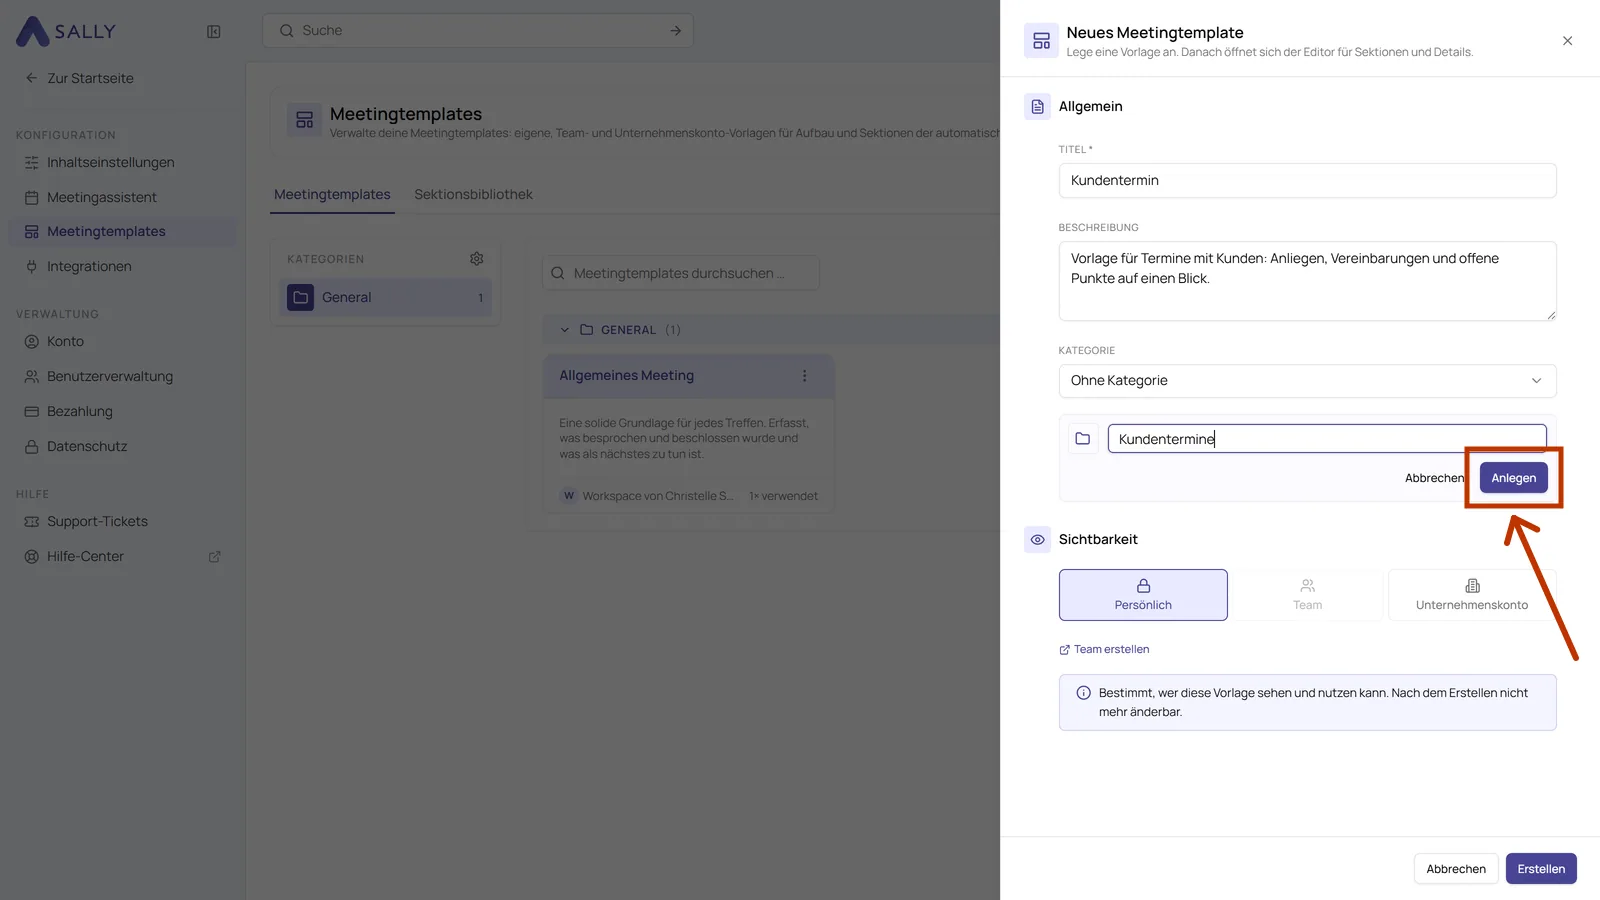
Task: Select Persönlich visibility option
Action: tap(1143, 595)
